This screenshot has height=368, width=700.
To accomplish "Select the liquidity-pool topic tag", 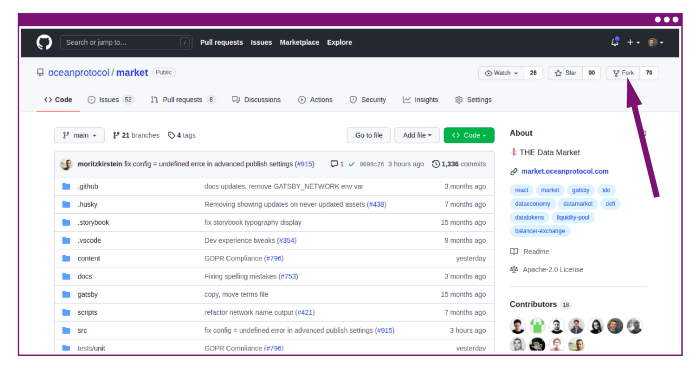I will (573, 217).
